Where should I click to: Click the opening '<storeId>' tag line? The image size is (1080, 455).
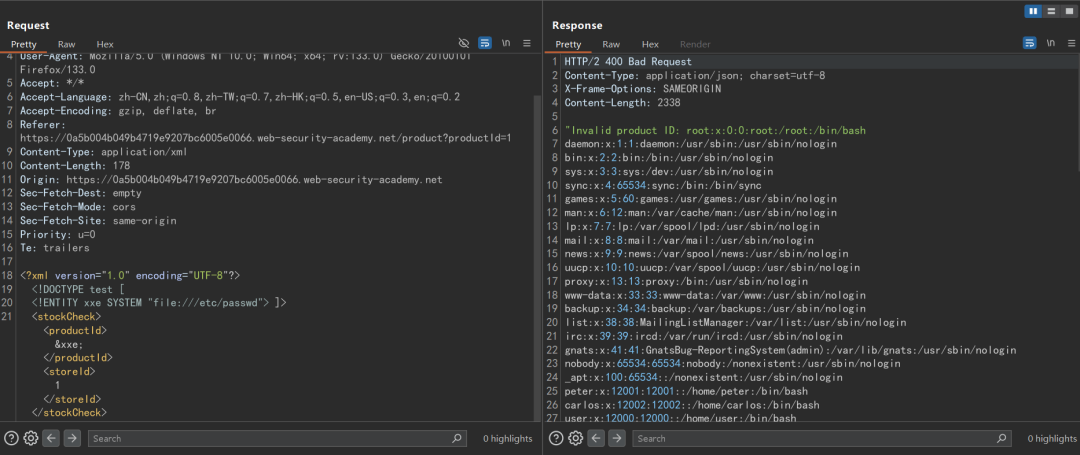68,371
